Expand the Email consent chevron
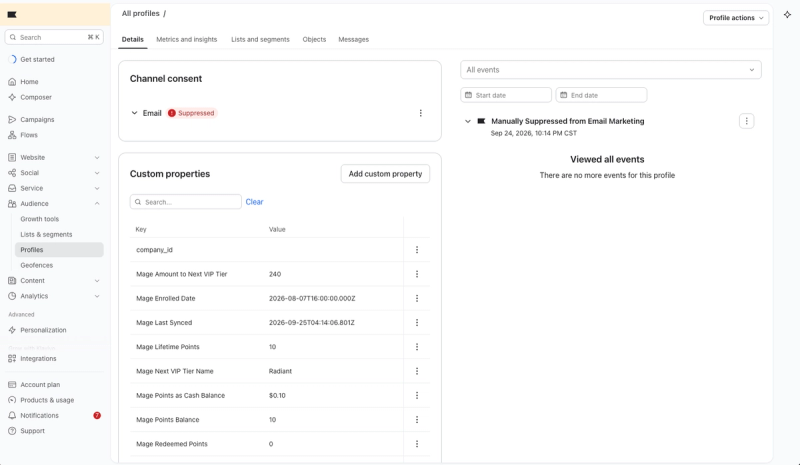 click(134, 113)
